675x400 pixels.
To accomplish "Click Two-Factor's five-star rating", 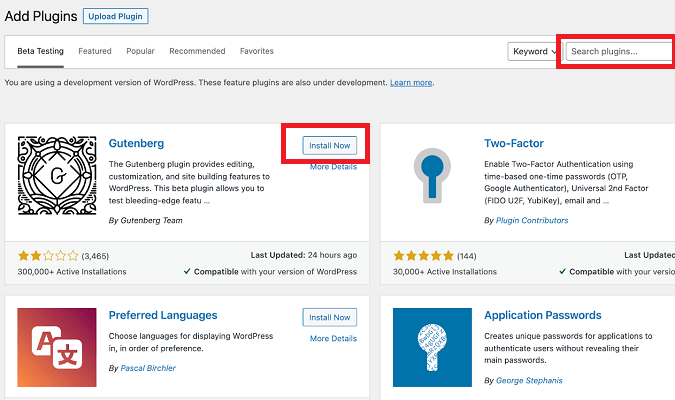I will tap(424, 256).
